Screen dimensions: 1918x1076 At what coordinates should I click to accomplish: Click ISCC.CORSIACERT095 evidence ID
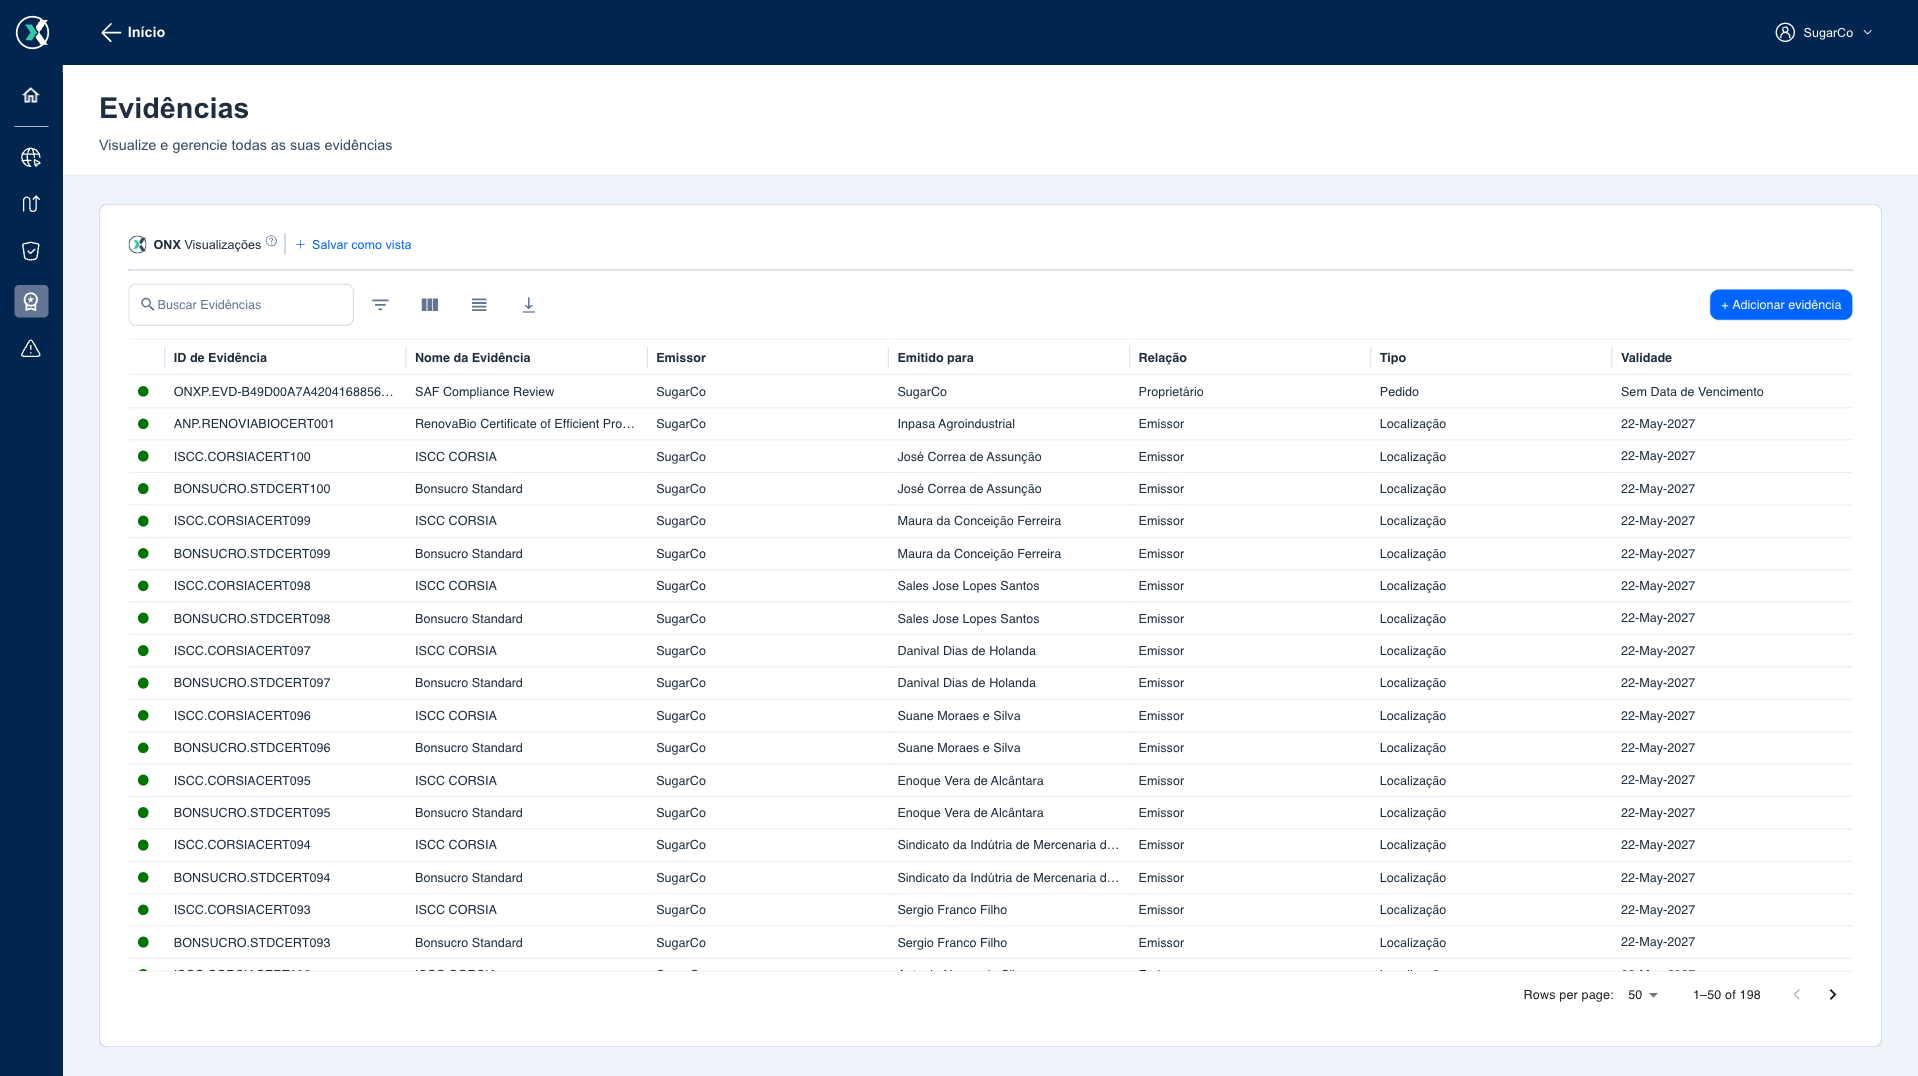(x=242, y=781)
